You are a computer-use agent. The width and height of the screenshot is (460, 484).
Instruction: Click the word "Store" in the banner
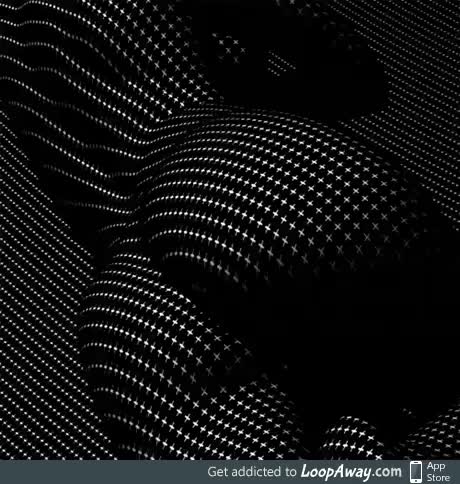pos(438,477)
